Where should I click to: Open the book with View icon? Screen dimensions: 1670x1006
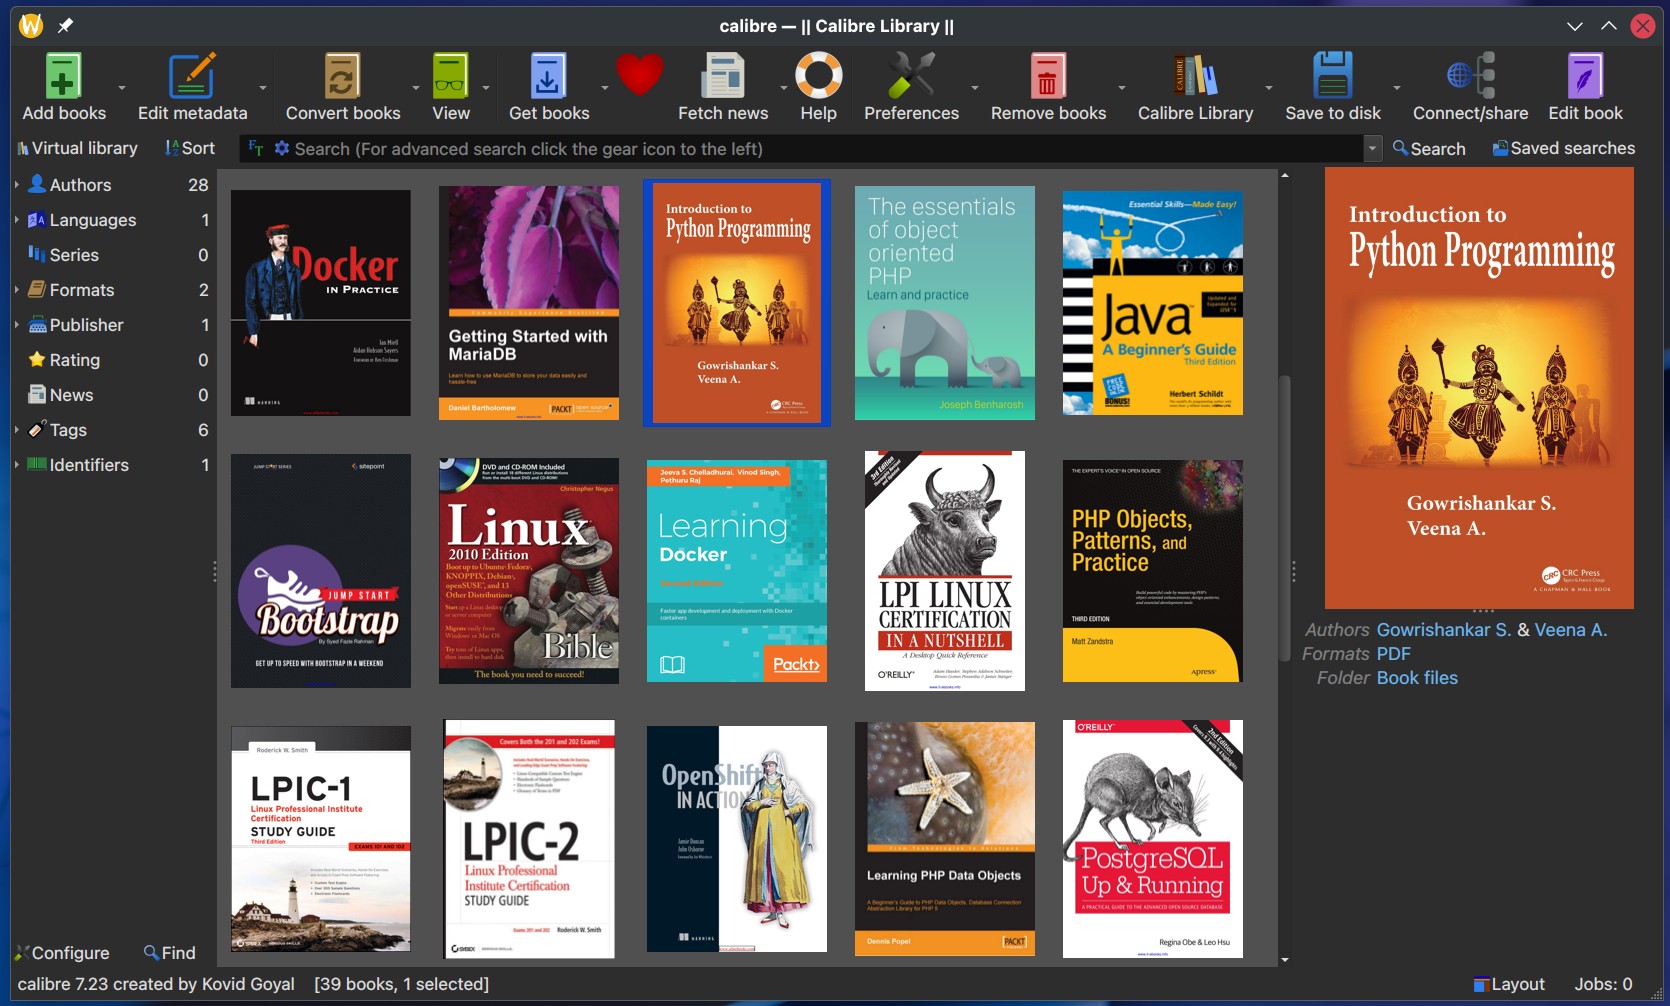tap(450, 76)
